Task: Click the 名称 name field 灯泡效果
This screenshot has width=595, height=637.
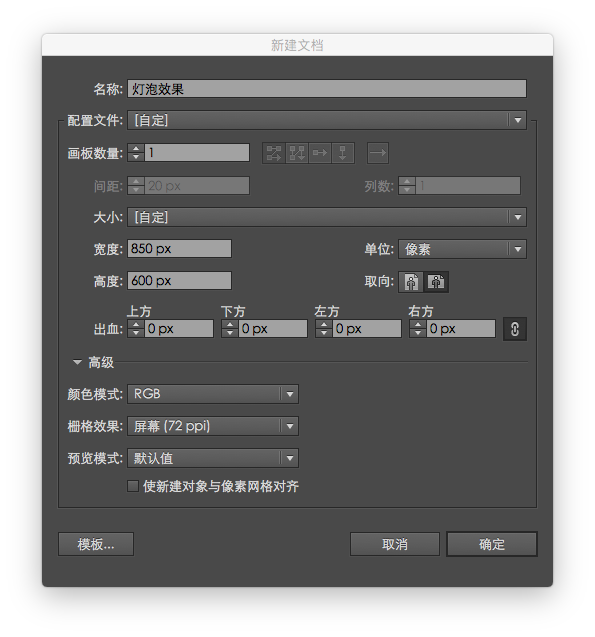Action: (327, 89)
